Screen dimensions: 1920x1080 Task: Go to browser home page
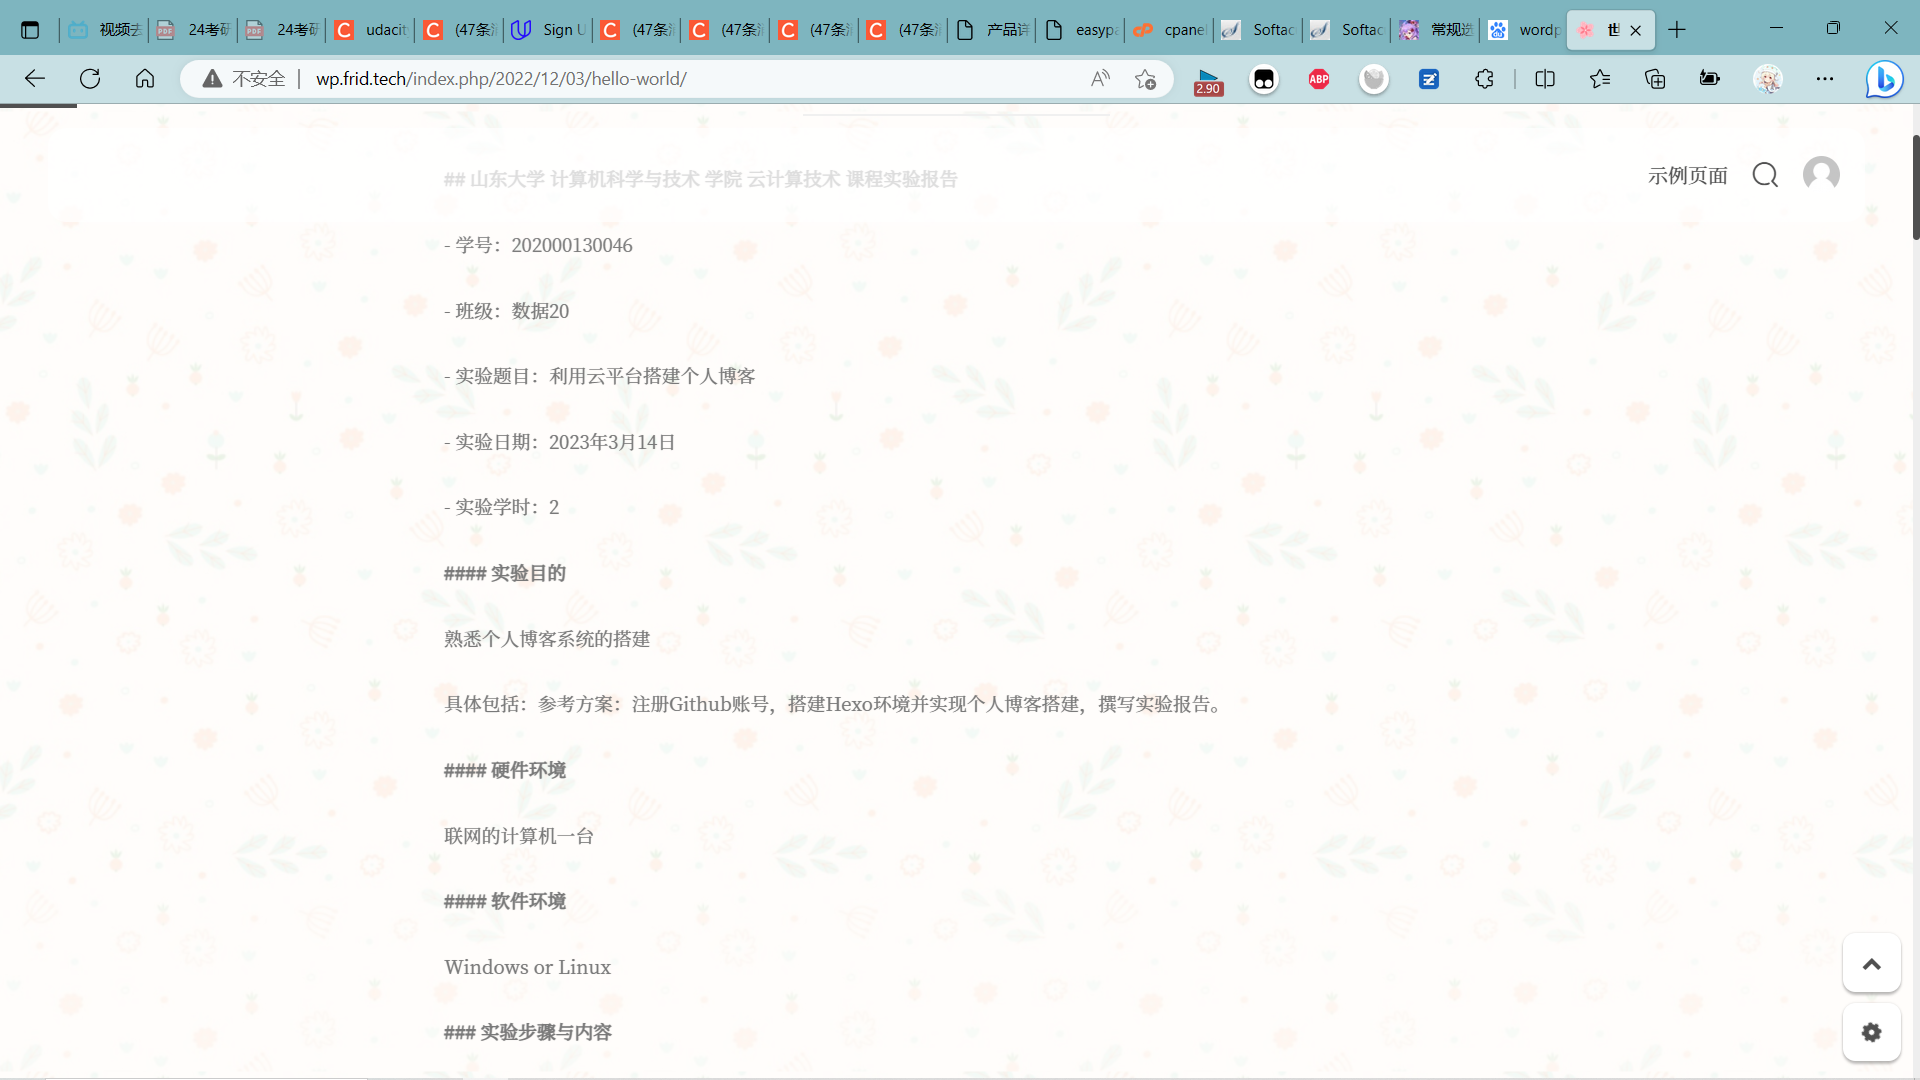coord(145,79)
